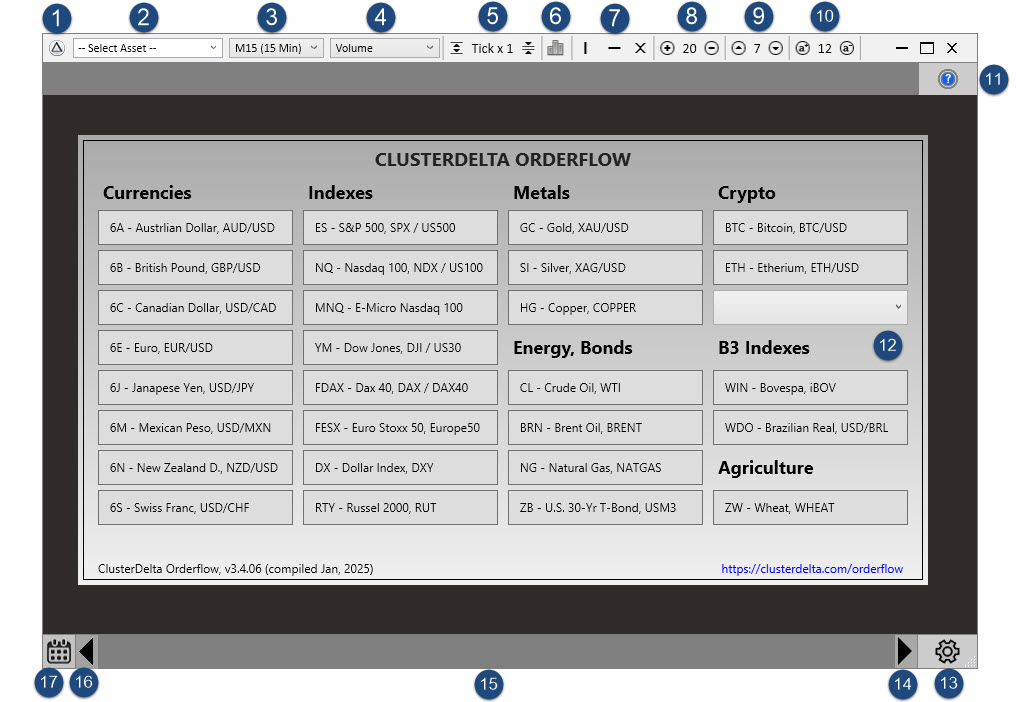Viewport: 1020px width, 702px height.
Task: Select ETH - Etherium, ETH/USD
Action: click(810, 267)
